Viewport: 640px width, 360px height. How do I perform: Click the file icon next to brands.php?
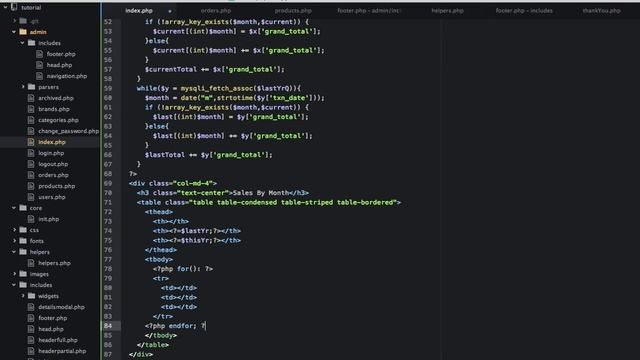[31, 109]
